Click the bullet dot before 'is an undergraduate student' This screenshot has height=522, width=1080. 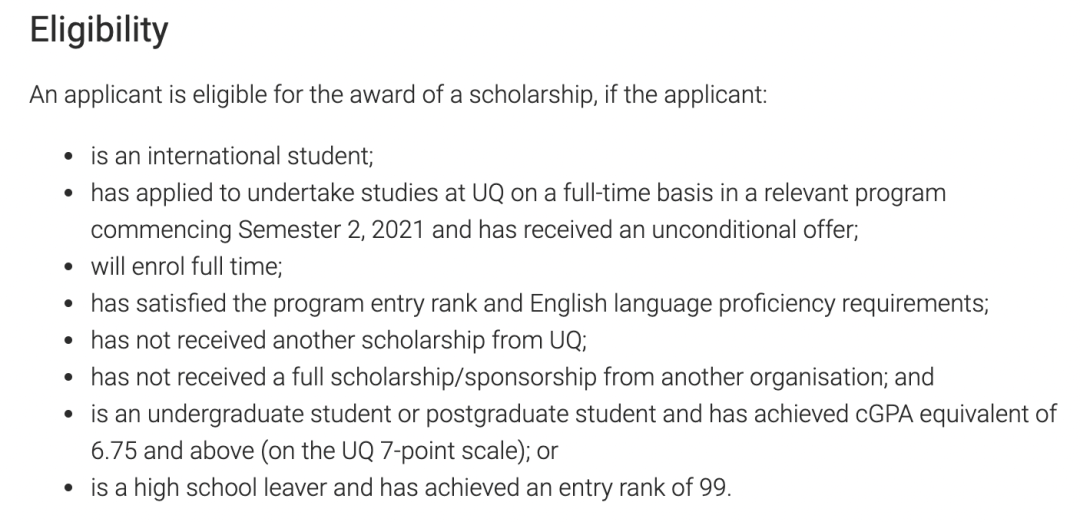68,415
